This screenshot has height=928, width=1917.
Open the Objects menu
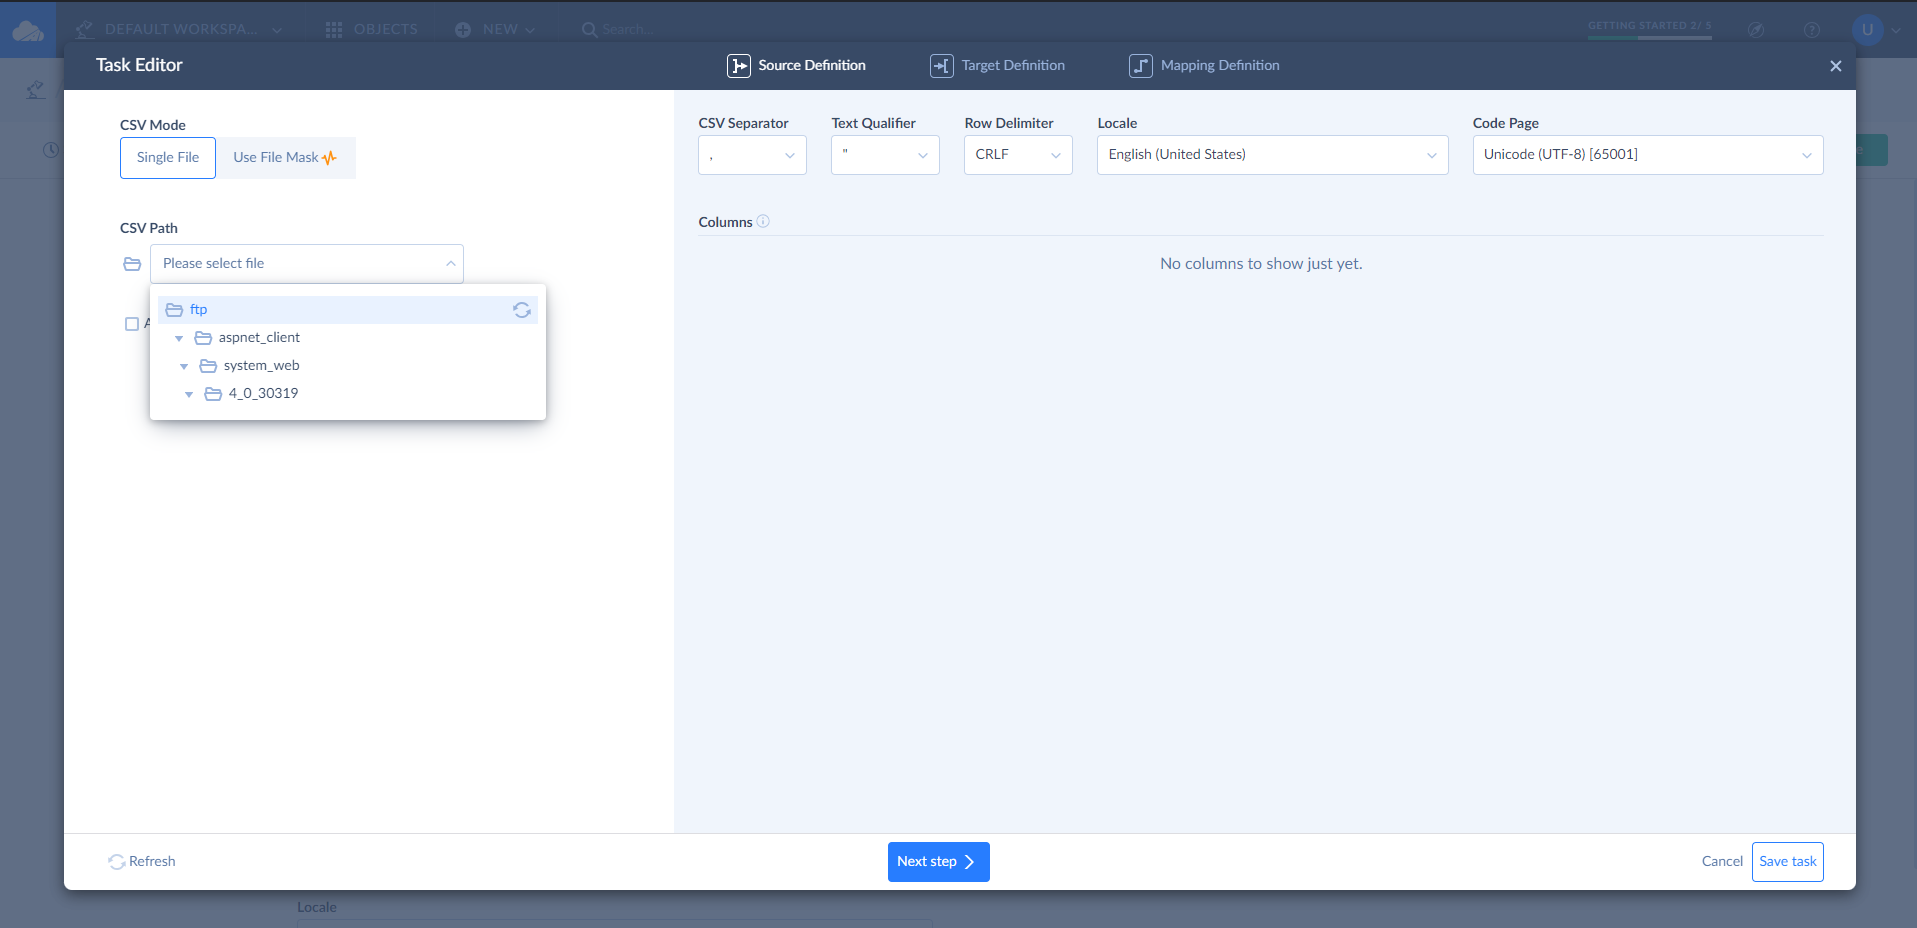coord(372,29)
